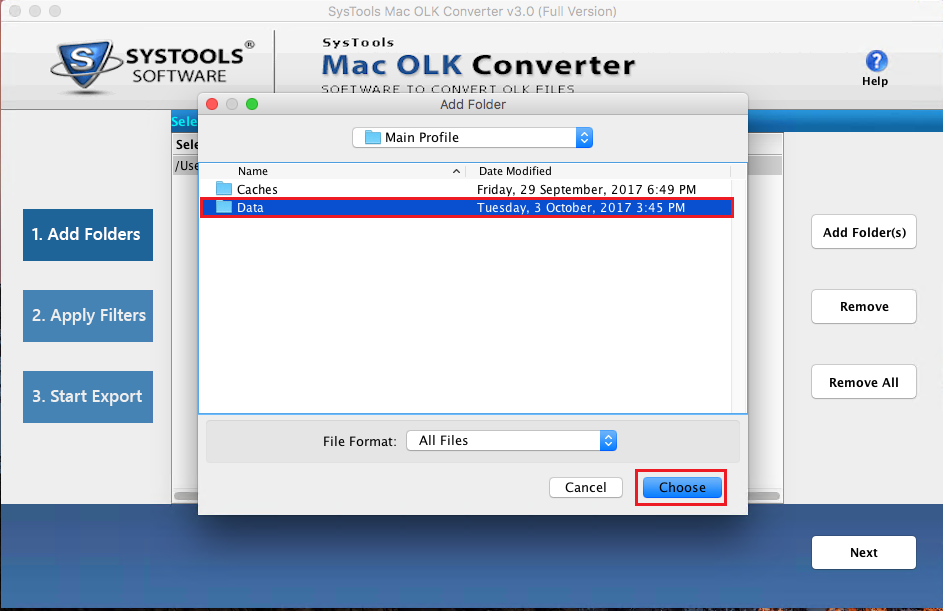Select the Caches folder icon
Screen dimensions: 943x611
click(224, 189)
